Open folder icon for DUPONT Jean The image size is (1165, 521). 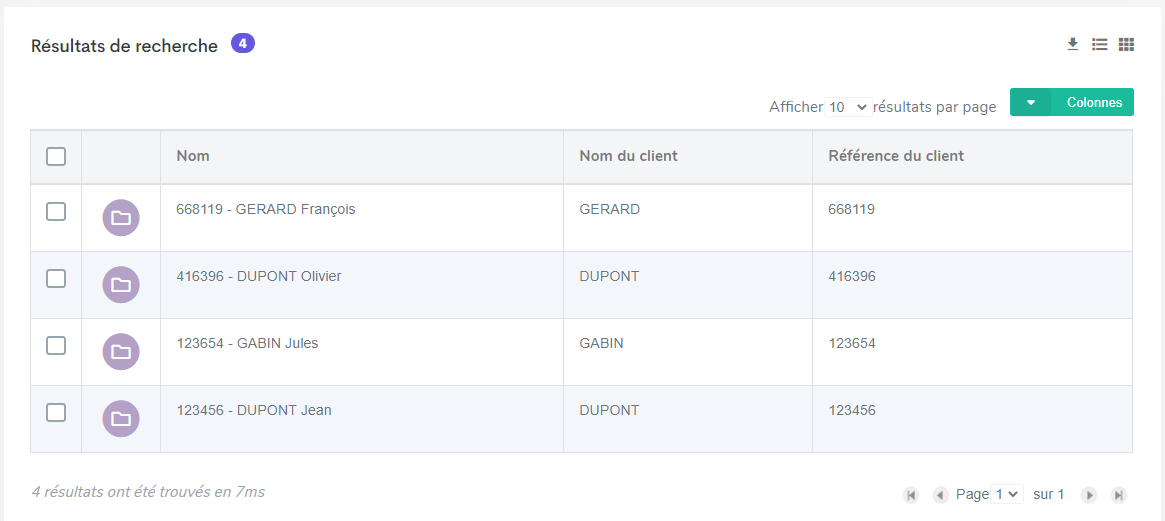point(121,419)
